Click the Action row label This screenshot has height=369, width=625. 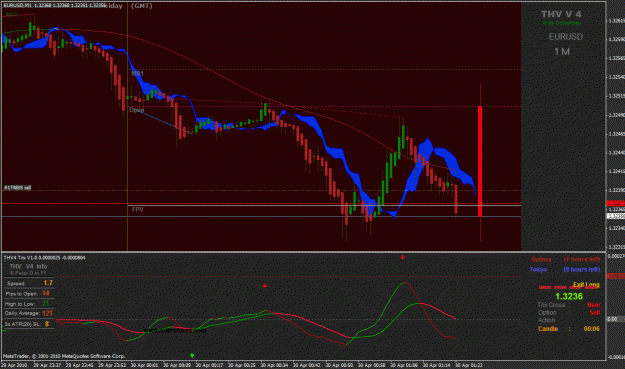coord(546,320)
